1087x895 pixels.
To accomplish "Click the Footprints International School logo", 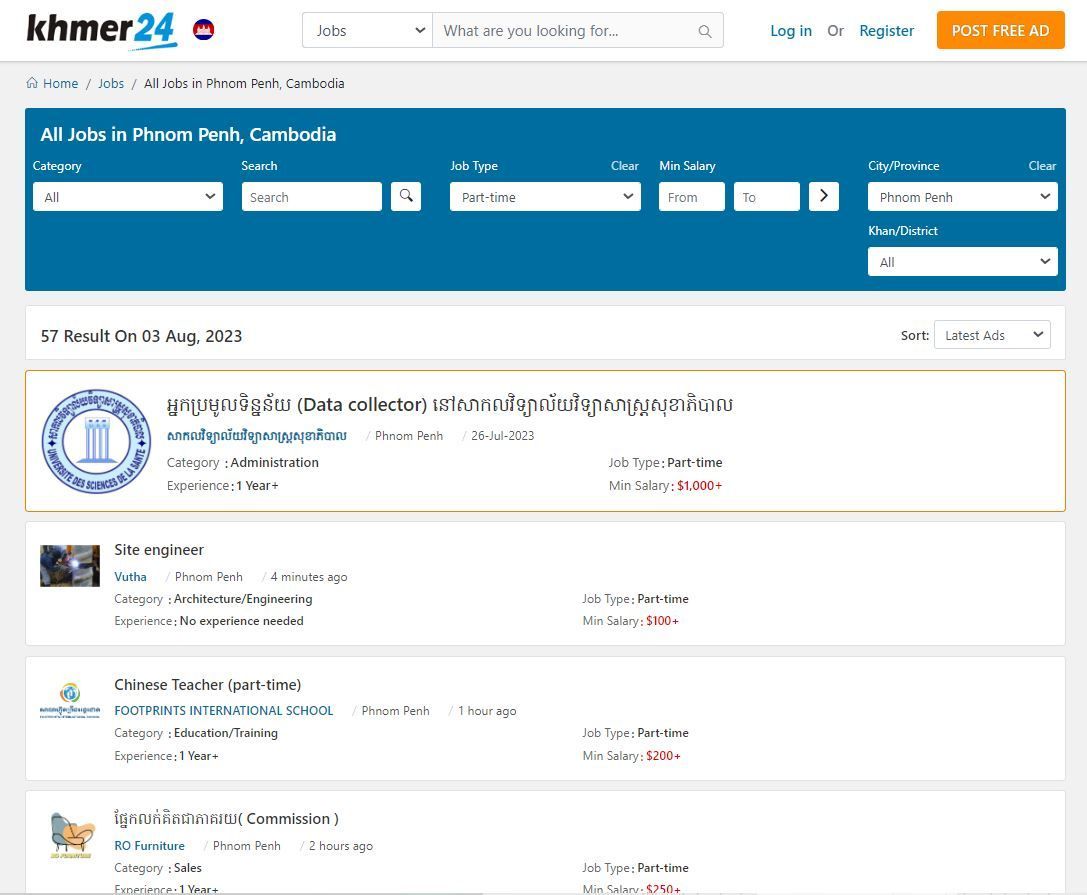I will pos(70,700).
